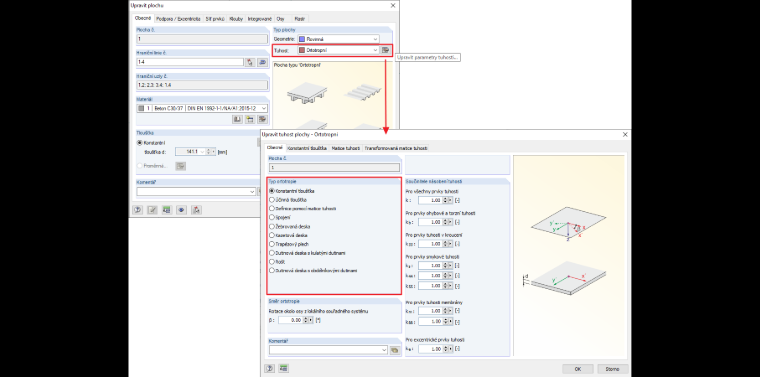Click the edit icon in Upravit plochu footer
The height and width of the screenshot is (377, 760).
click(152, 210)
